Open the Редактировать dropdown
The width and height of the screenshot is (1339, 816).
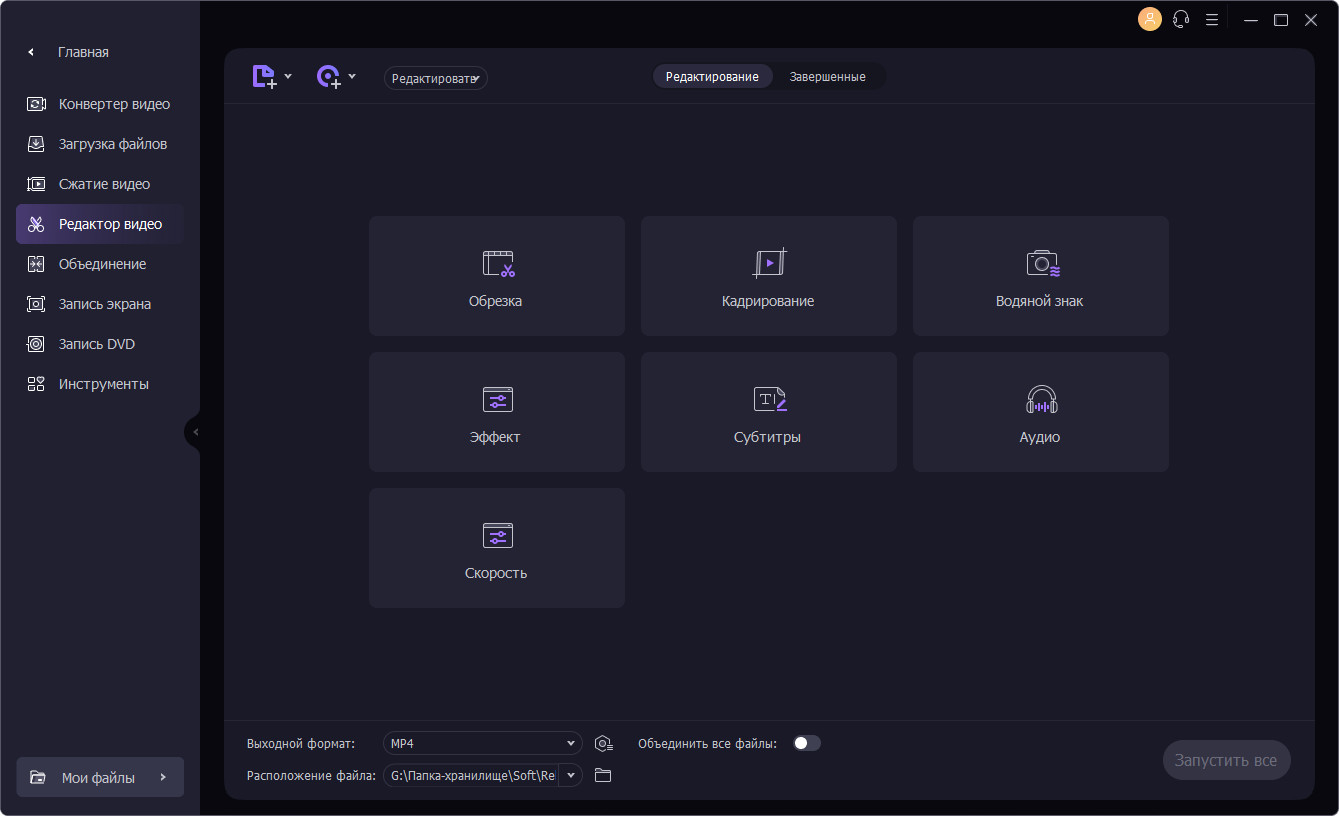point(436,78)
